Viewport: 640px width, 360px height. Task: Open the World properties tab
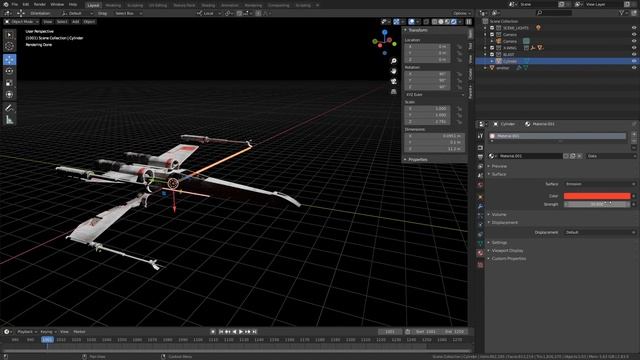tap(480, 185)
